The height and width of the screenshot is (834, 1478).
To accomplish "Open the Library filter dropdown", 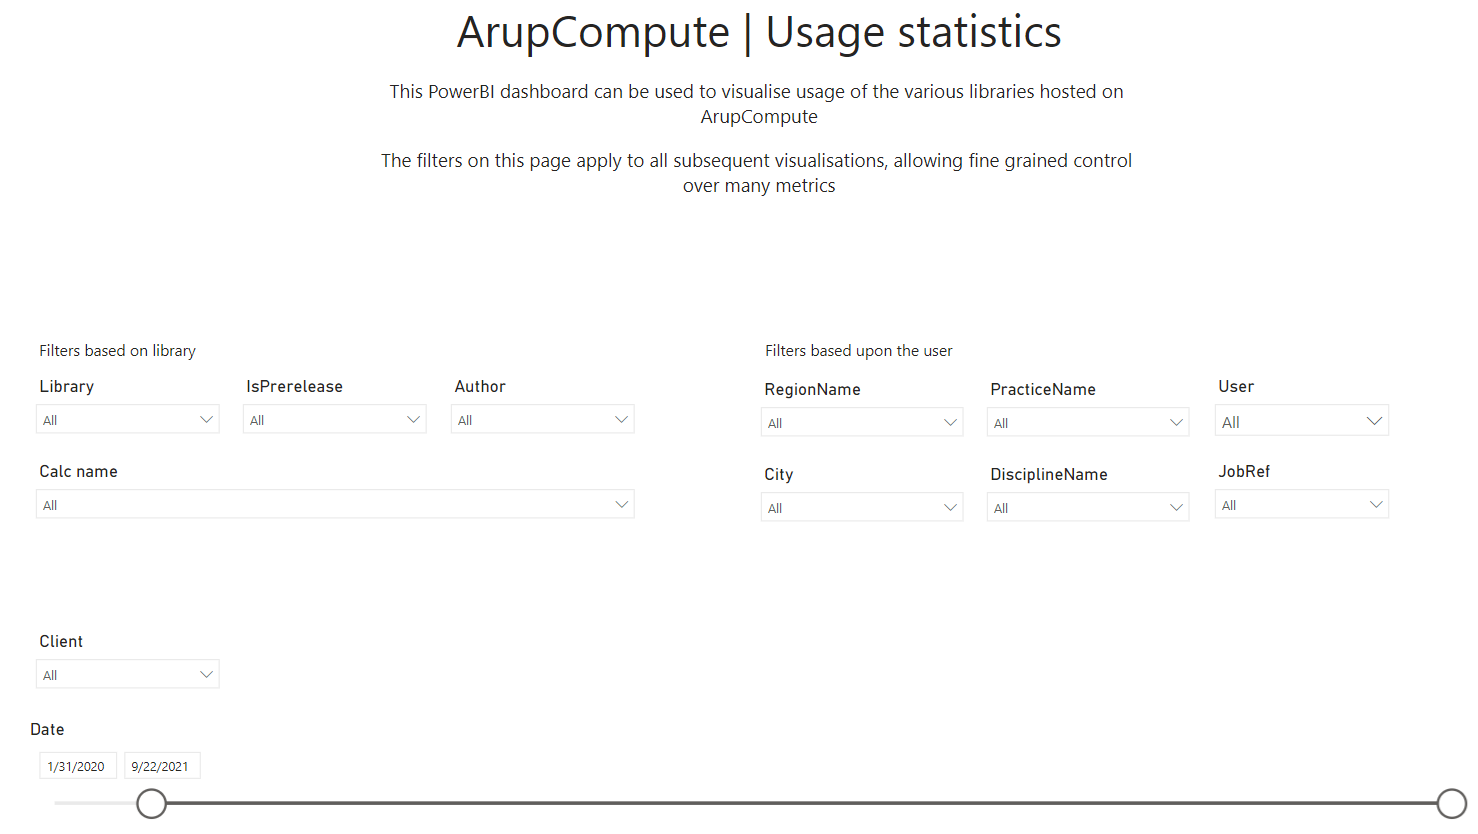I will (128, 419).
